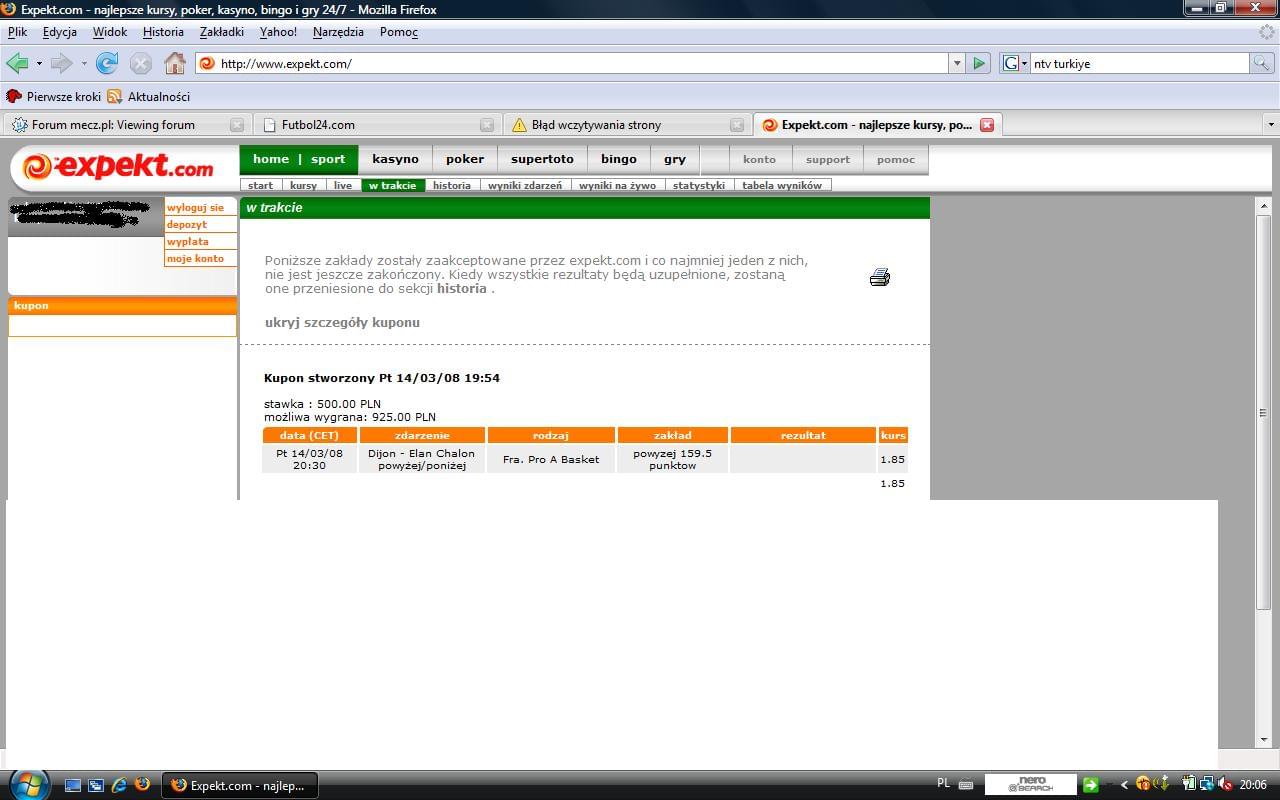
Task: Click the green back arrow button
Action: click(x=17, y=64)
